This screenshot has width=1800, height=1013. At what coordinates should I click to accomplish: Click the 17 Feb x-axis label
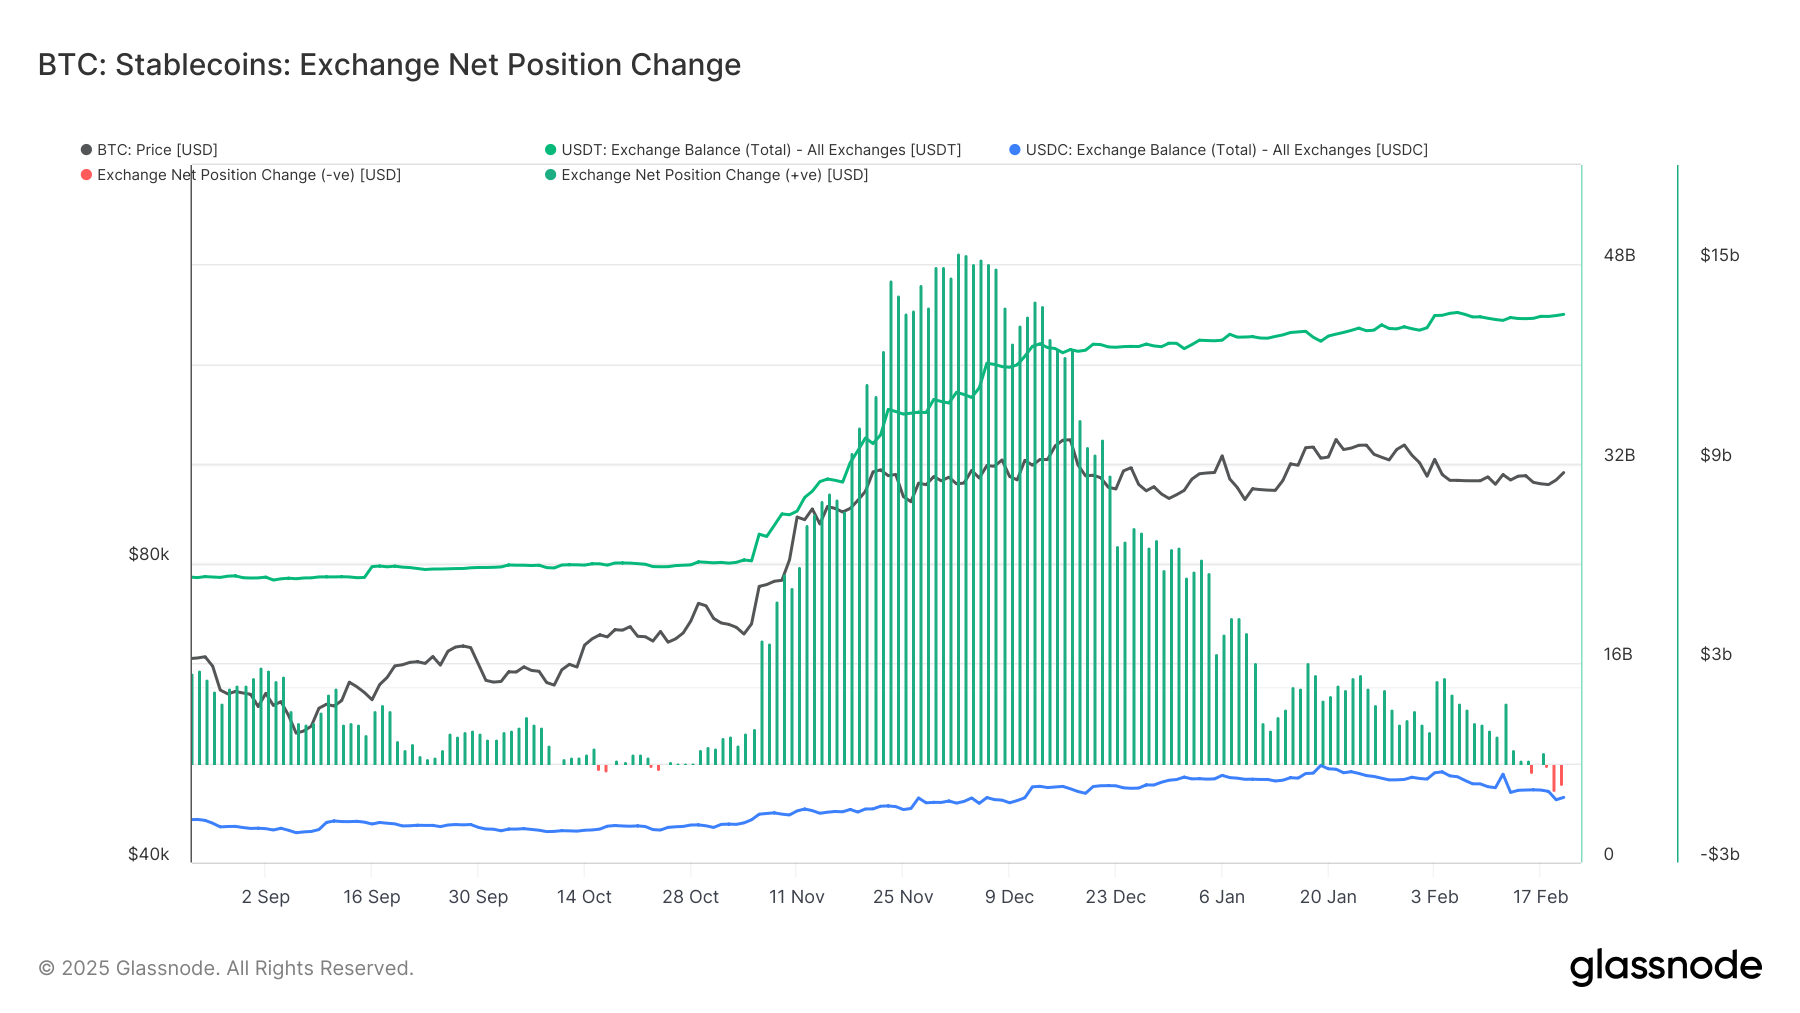pos(1540,897)
